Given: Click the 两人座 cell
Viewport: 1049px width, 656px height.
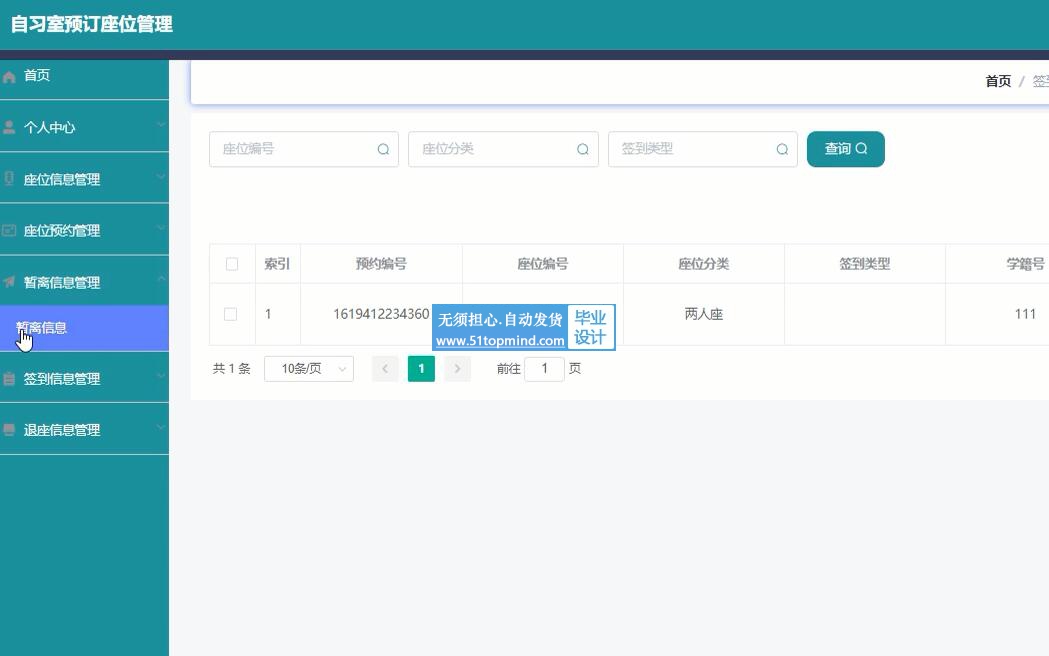Looking at the screenshot, I should tap(704, 314).
